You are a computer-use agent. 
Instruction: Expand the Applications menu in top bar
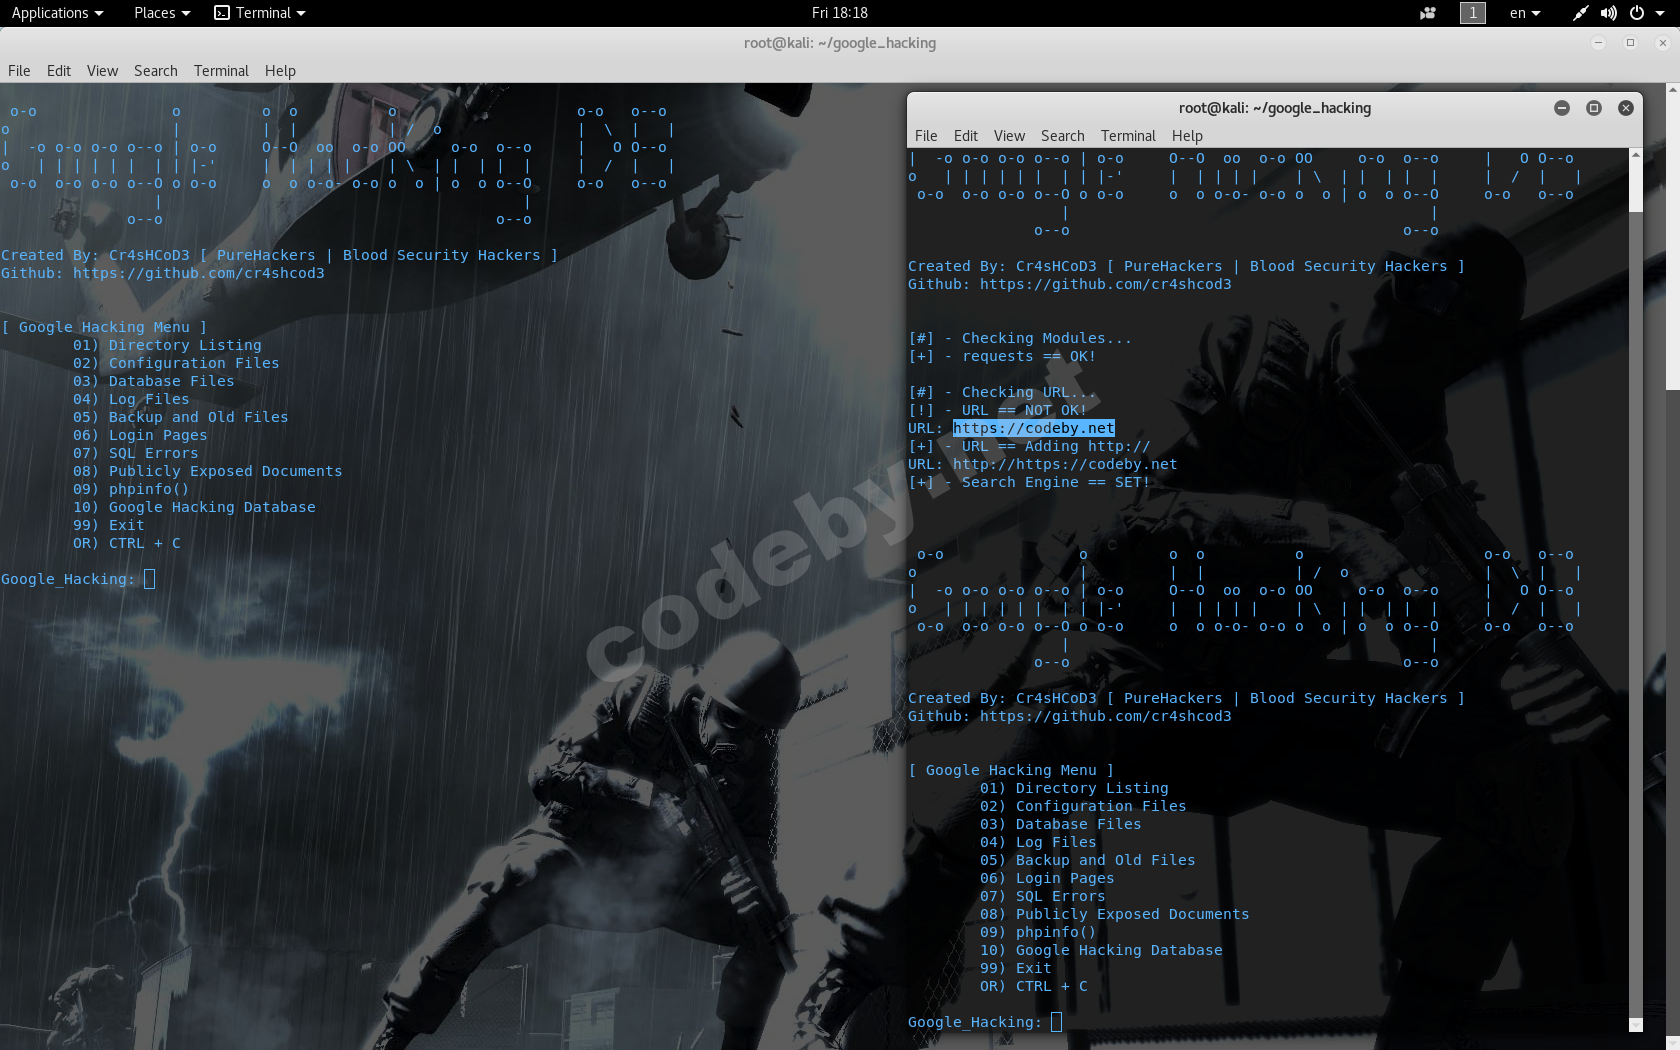click(x=57, y=13)
